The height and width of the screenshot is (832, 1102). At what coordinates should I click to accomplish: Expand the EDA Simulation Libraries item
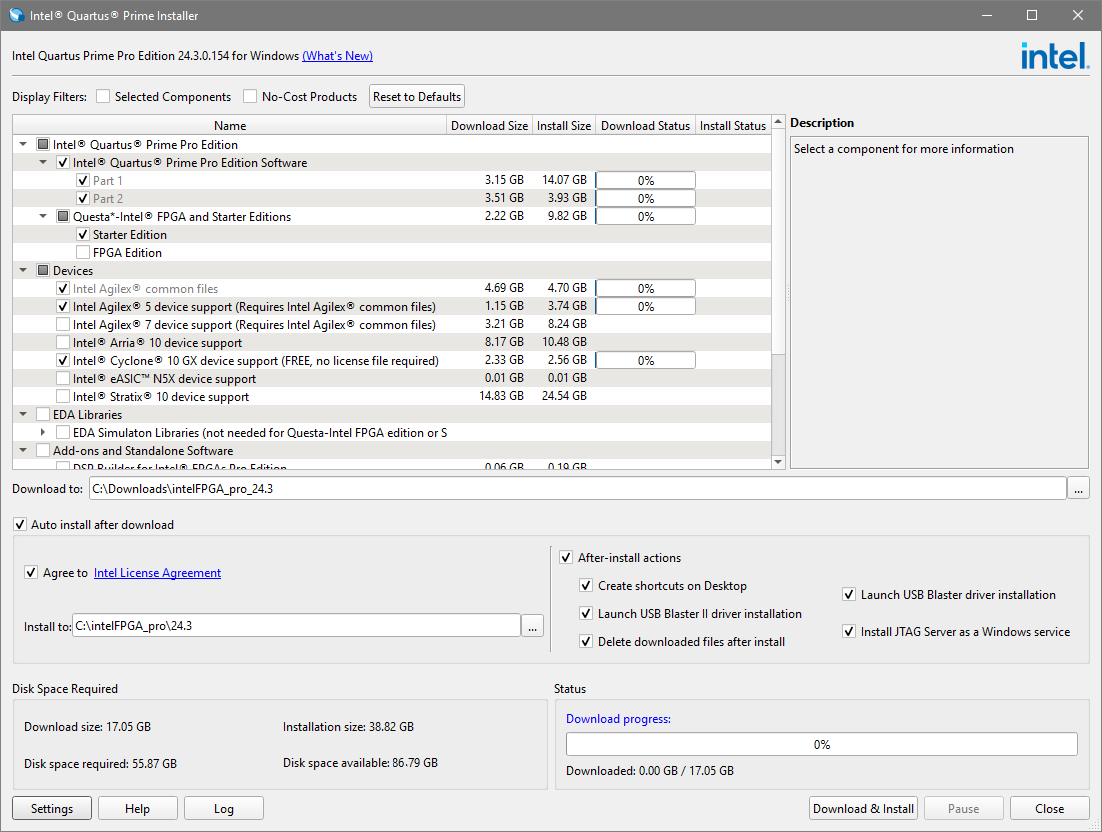(43, 433)
